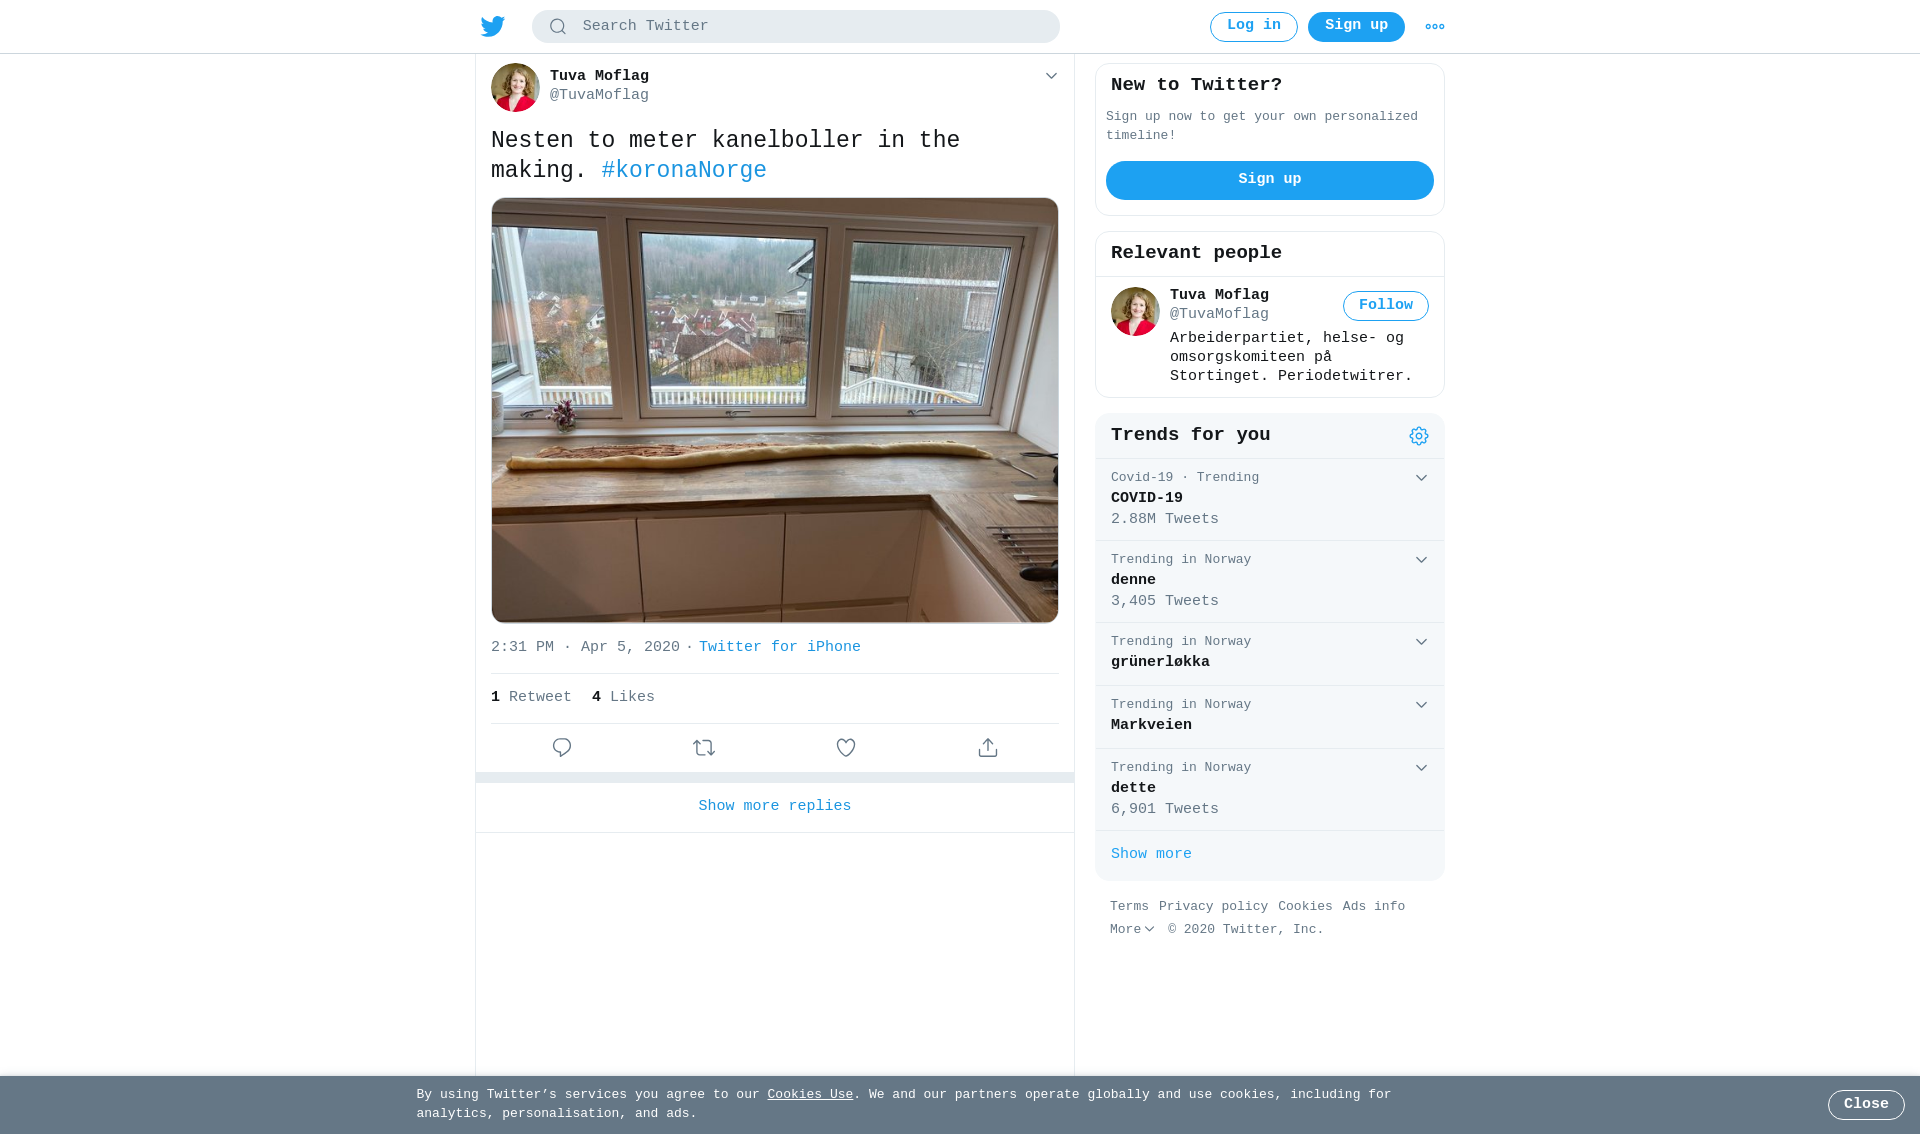The height and width of the screenshot is (1134, 1920).
Task: Click the search magnifier icon
Action: tap(558, 27)
